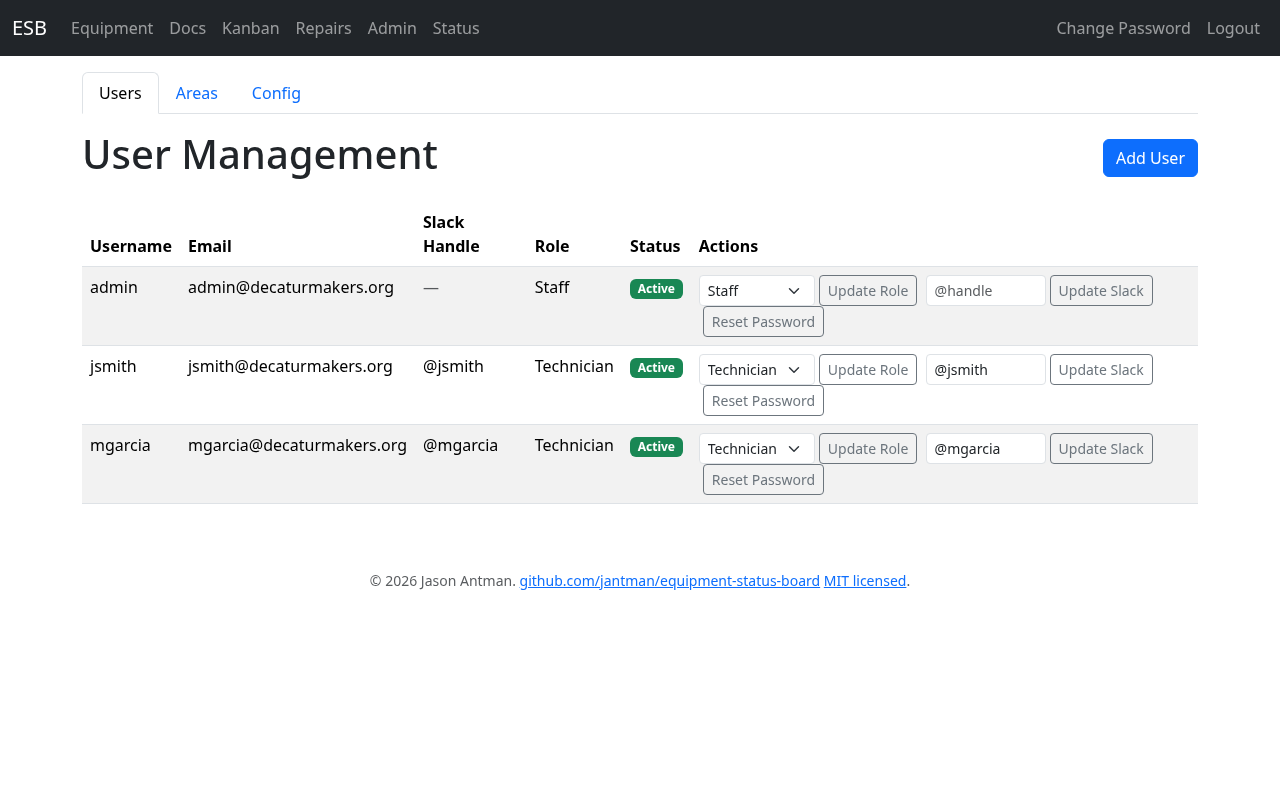The width and height of the screenshot is (1280, 800).
Task: Open the Kanban page
Action: (x=251, y=28)
